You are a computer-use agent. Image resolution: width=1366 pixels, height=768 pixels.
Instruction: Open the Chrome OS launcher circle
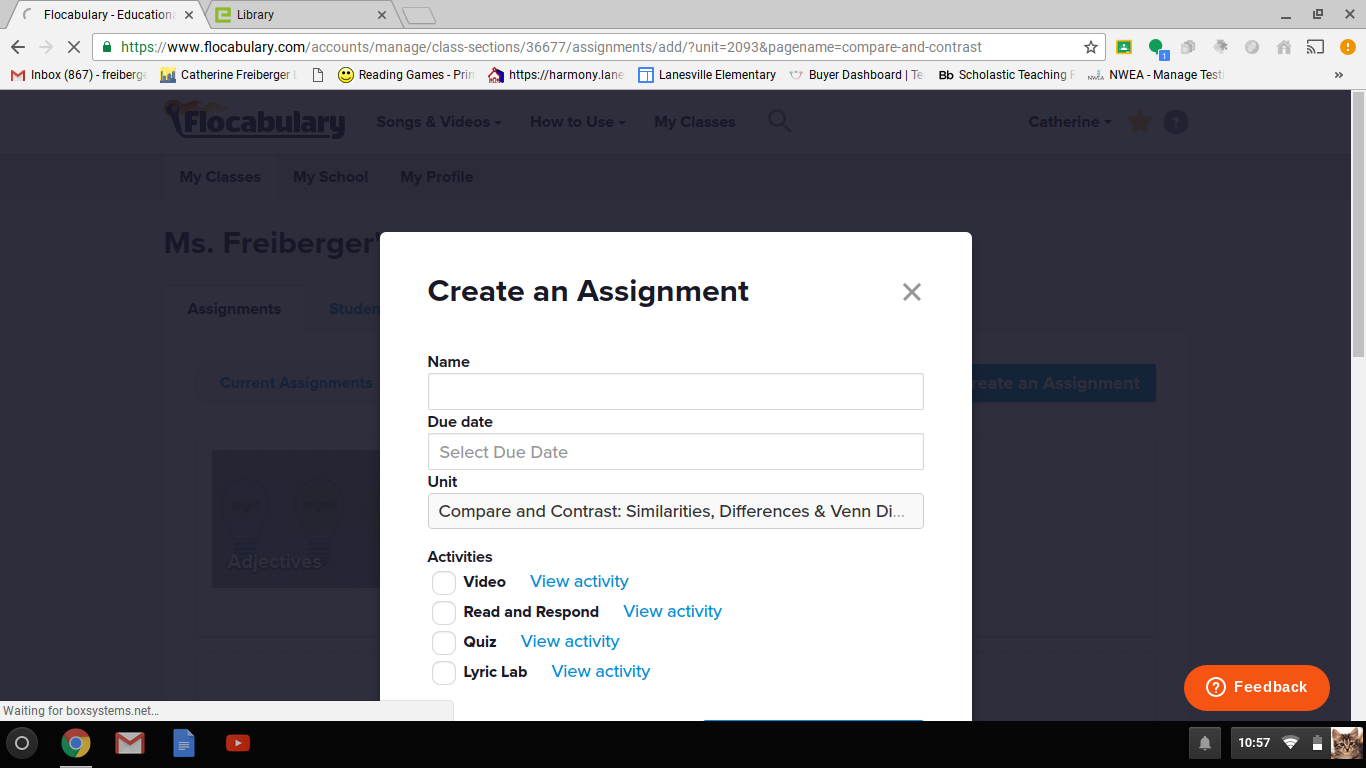pyautogui.click(x=22, y=743)
